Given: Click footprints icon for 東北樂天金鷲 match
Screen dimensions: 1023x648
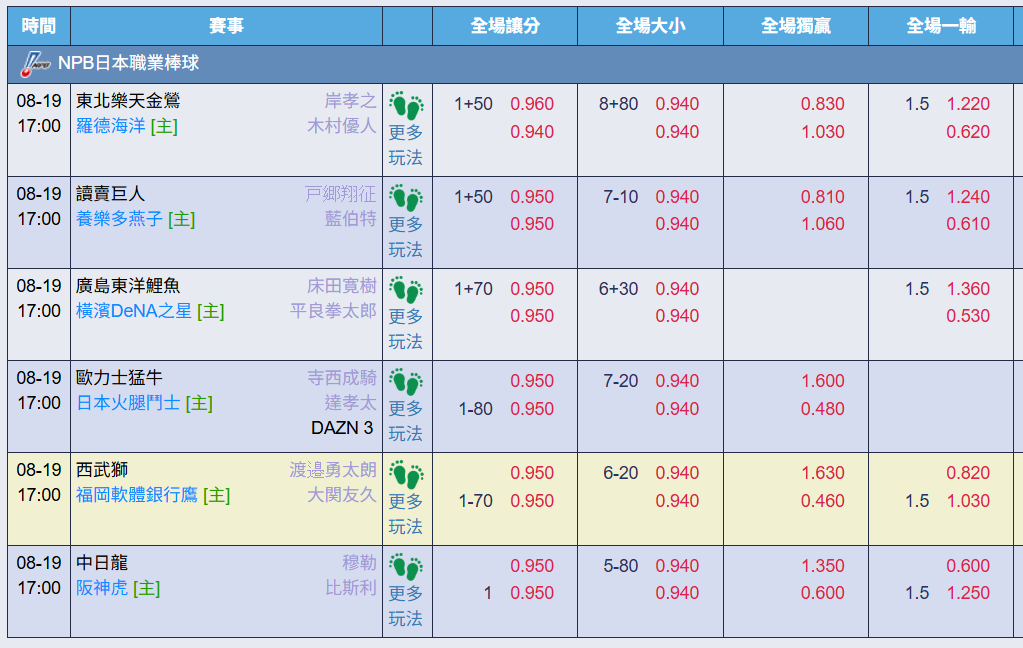Looking at the screenshot, I should coord(406,105).
